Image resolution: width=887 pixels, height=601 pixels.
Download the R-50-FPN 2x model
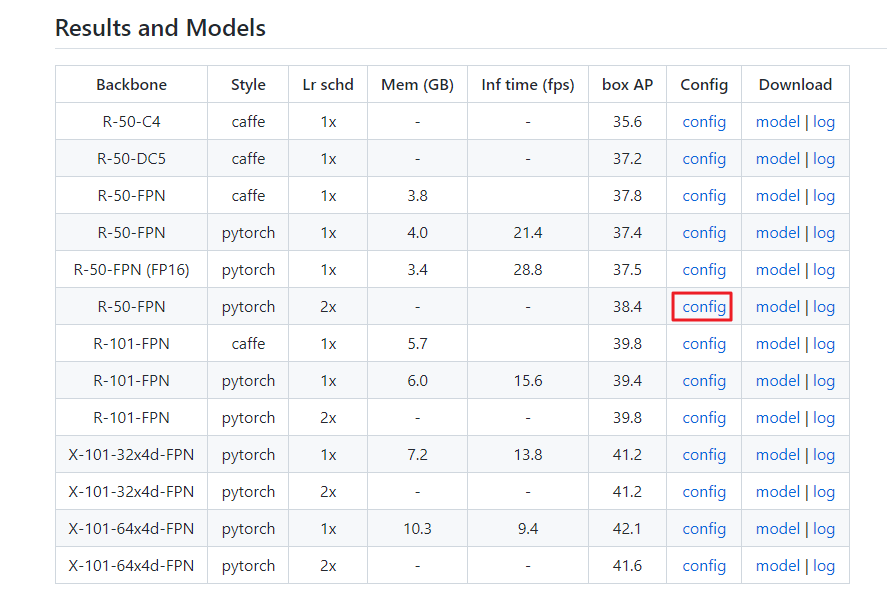(778, 306)
